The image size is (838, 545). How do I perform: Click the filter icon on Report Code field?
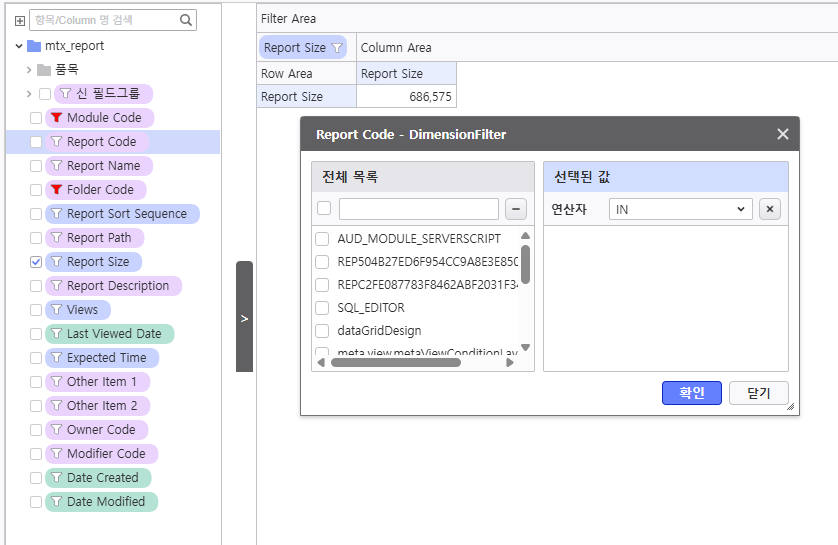(x=56, y=142)
